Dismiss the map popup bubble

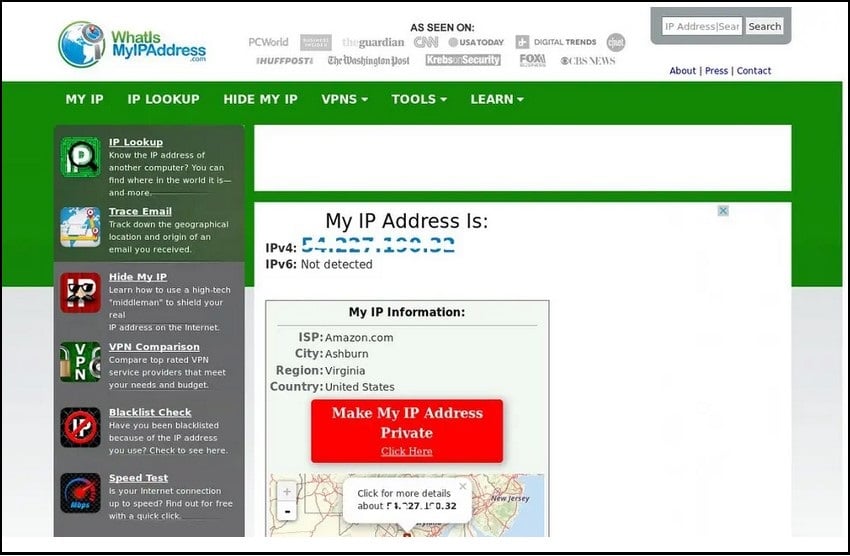tap(462, 486)
